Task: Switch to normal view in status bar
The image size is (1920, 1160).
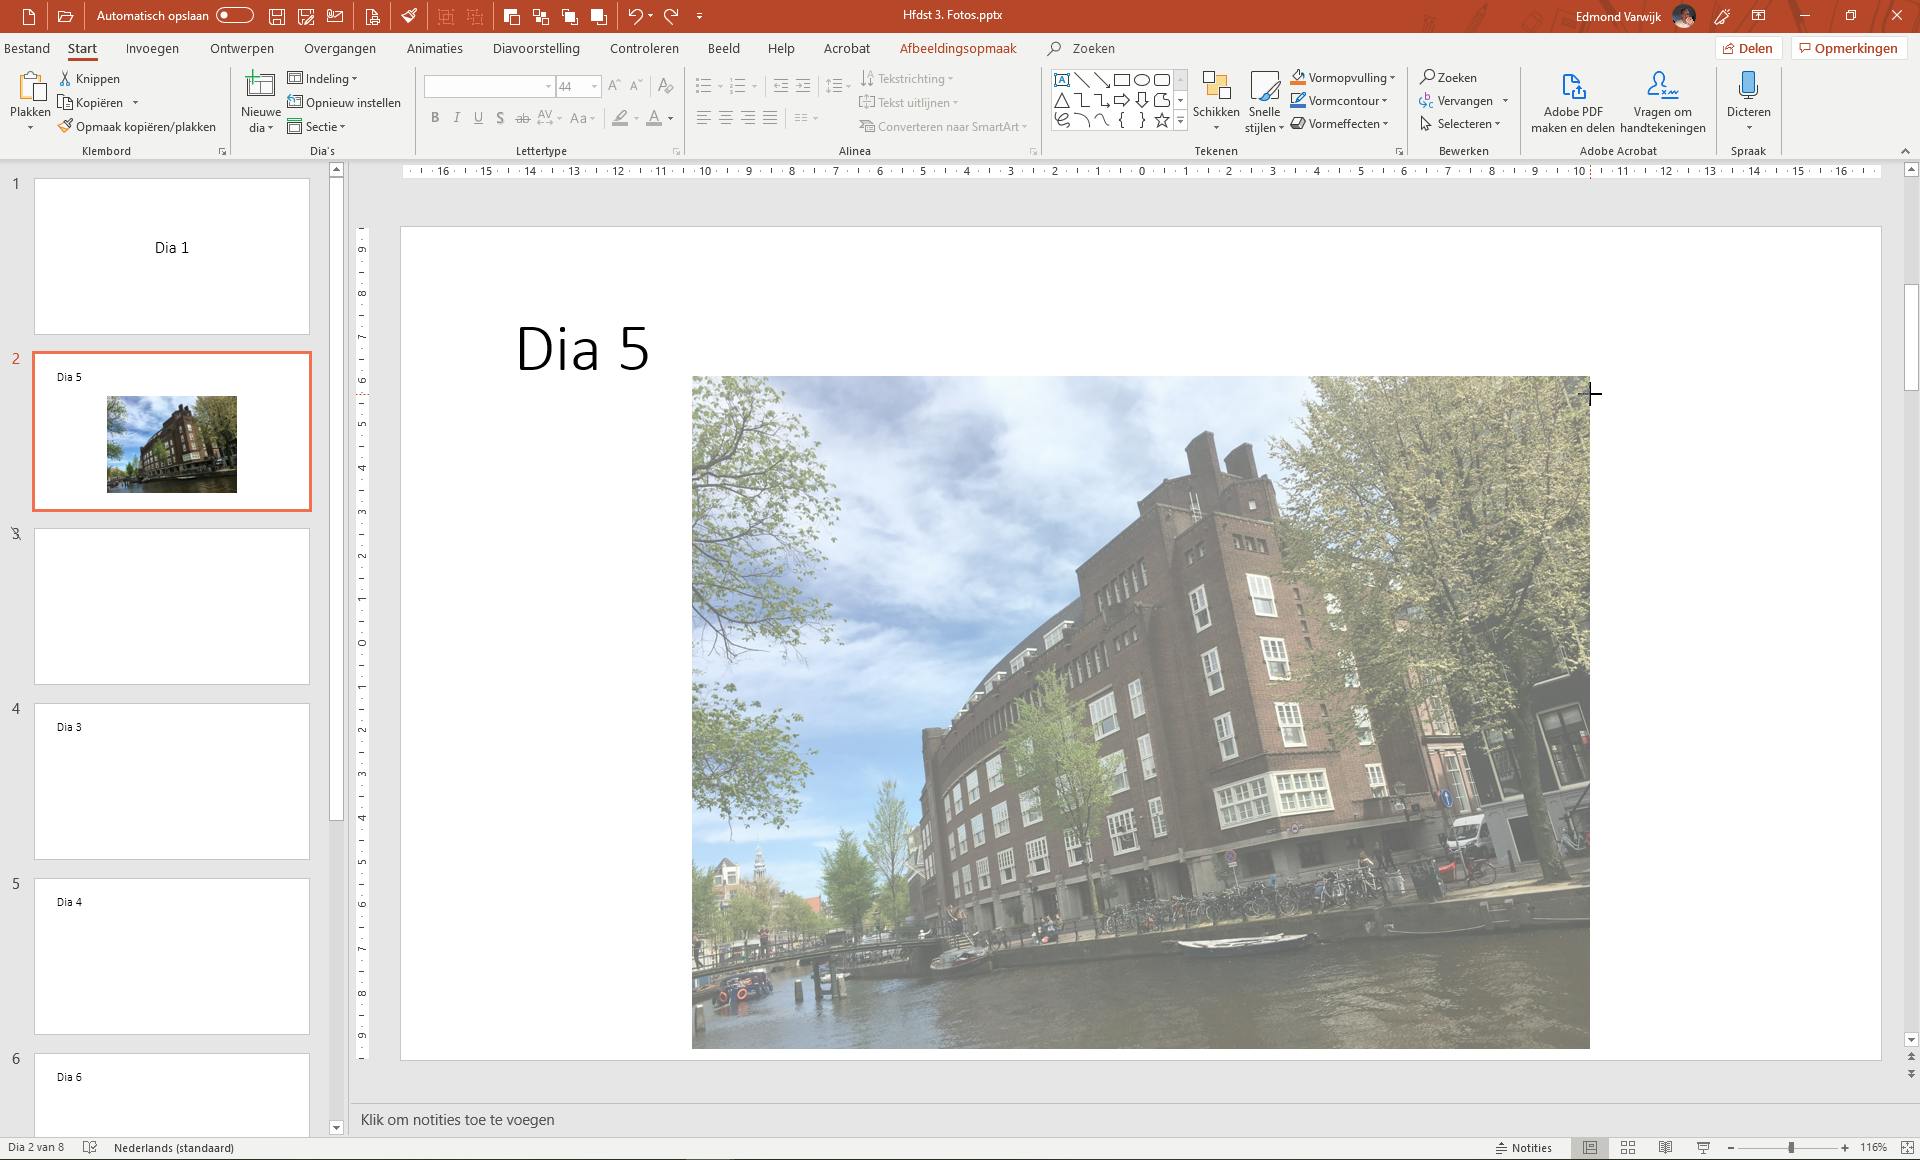Action: coord(1590,1148)
